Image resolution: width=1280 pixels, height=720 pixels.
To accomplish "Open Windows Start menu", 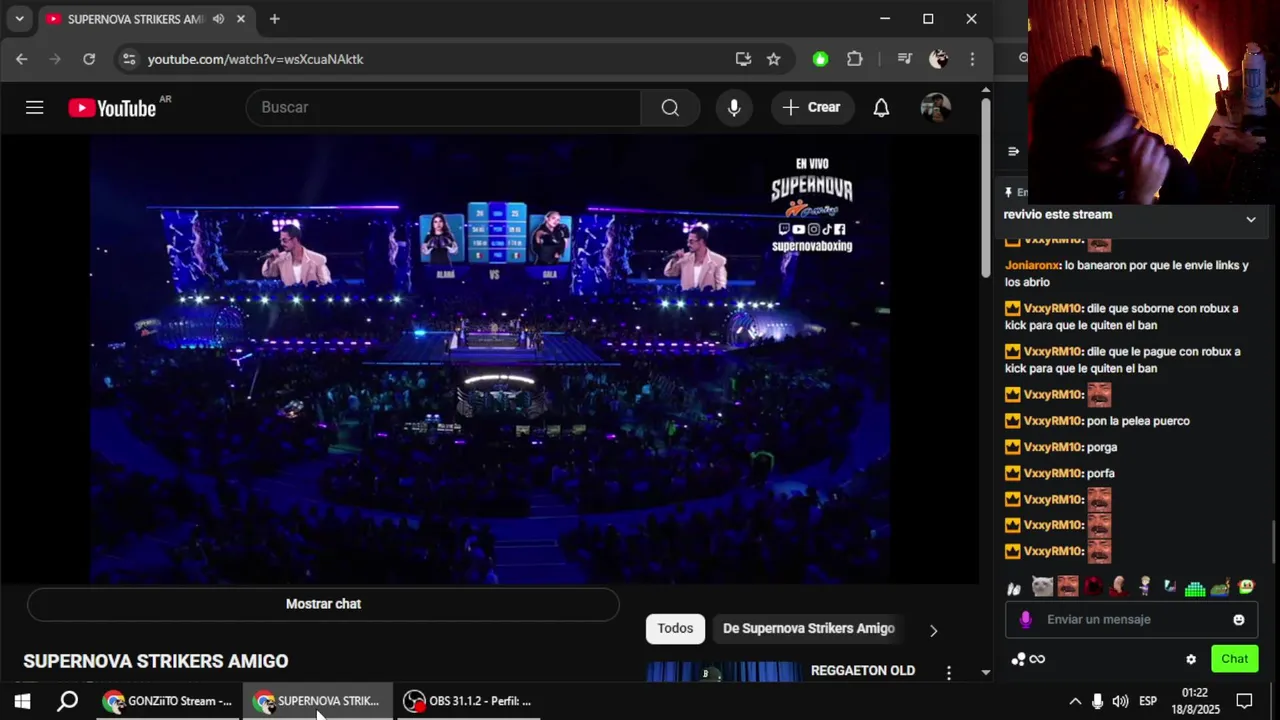I will click(x=22, y=701).
